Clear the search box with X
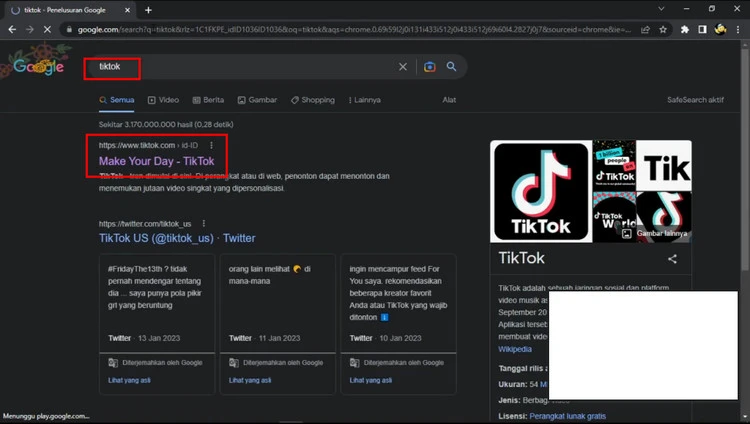Image resolution: width=750 pixels, height=424 pixels. (x=403, y=67)
